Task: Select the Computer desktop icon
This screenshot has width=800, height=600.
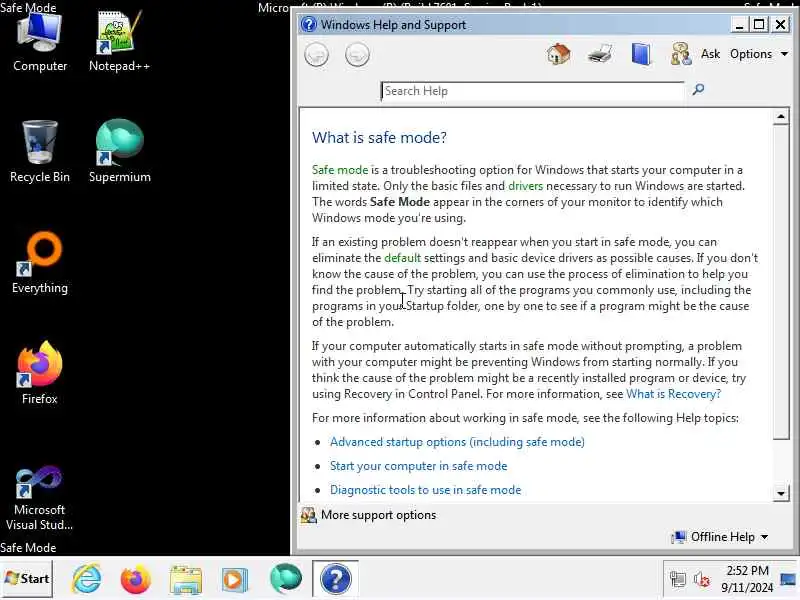Action: pos(40,42)
